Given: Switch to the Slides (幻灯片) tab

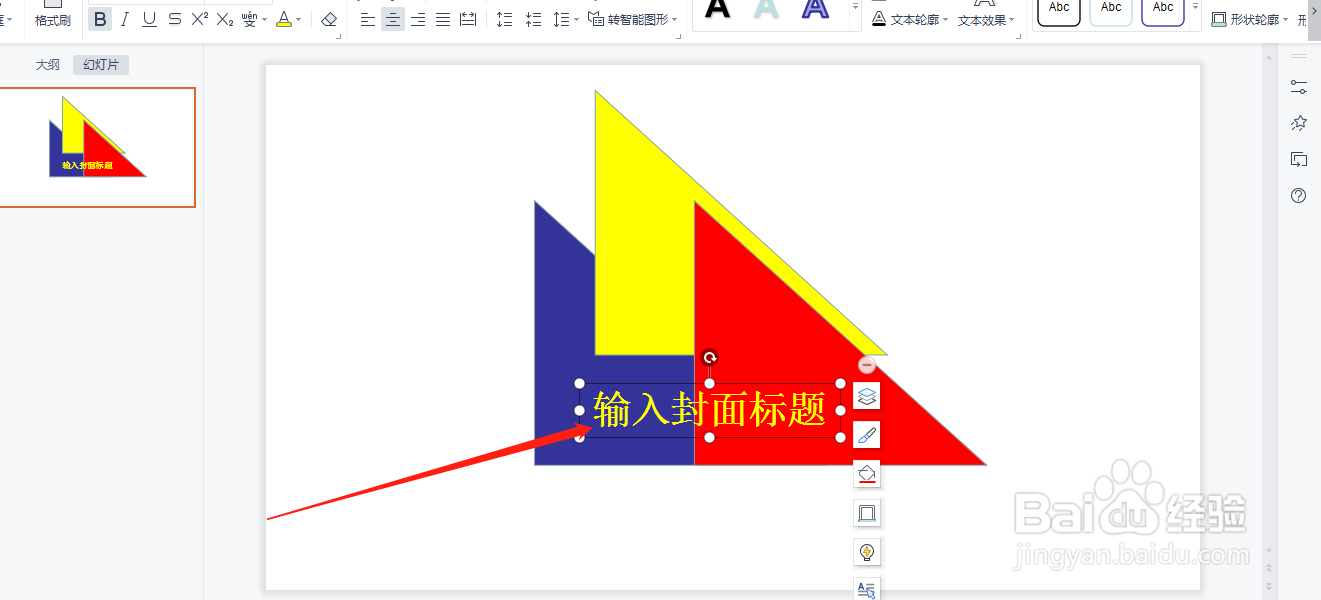Looking at the screenshot, I should pos(101,65).
